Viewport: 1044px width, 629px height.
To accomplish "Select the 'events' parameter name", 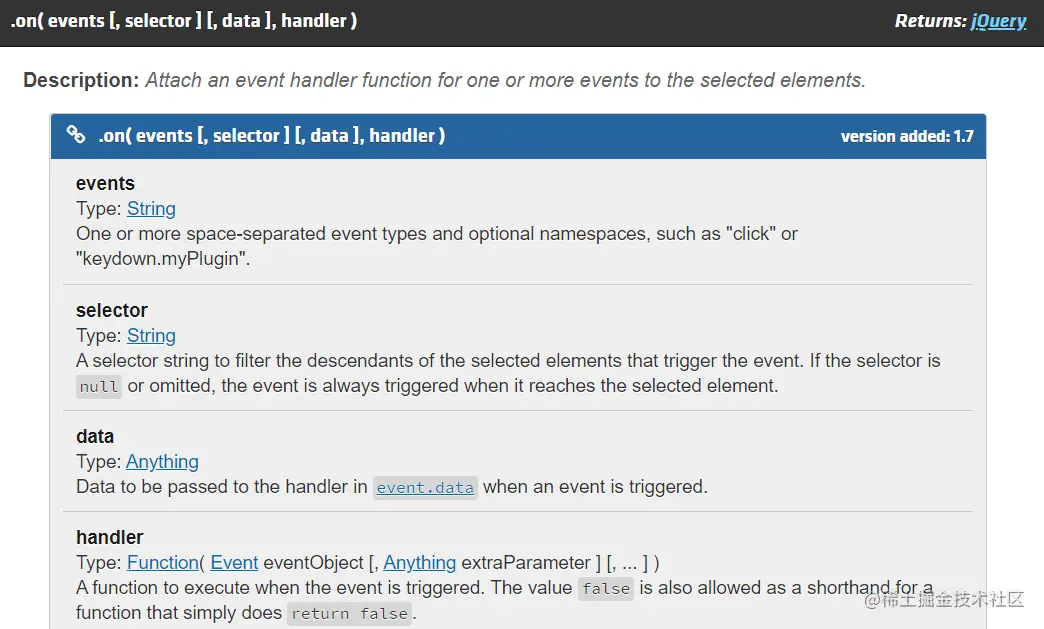I will pyautogui.click(x=105, y=183).
